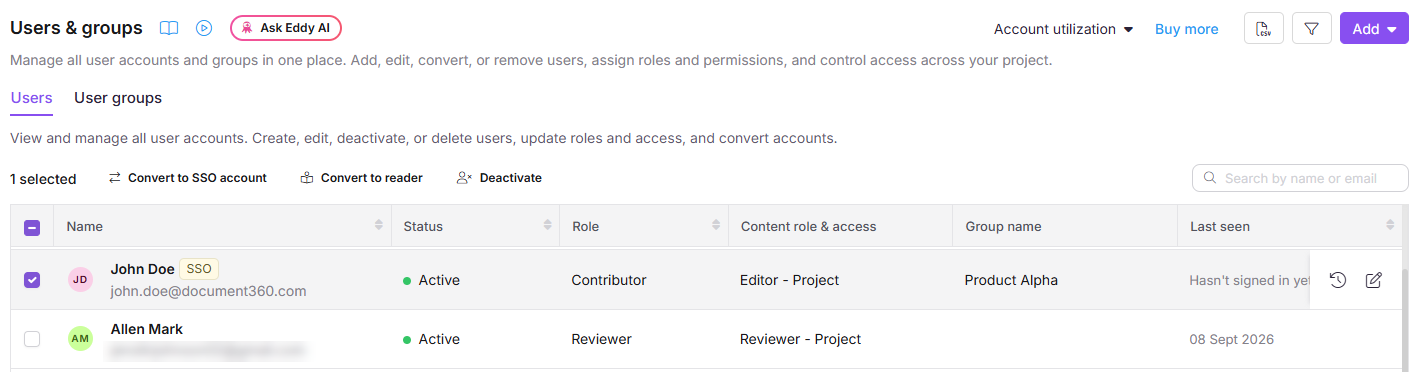Open the documentation book icon
Viewport: 1420px width, 372px height.
pyautogui.click(x=170, y=28)
